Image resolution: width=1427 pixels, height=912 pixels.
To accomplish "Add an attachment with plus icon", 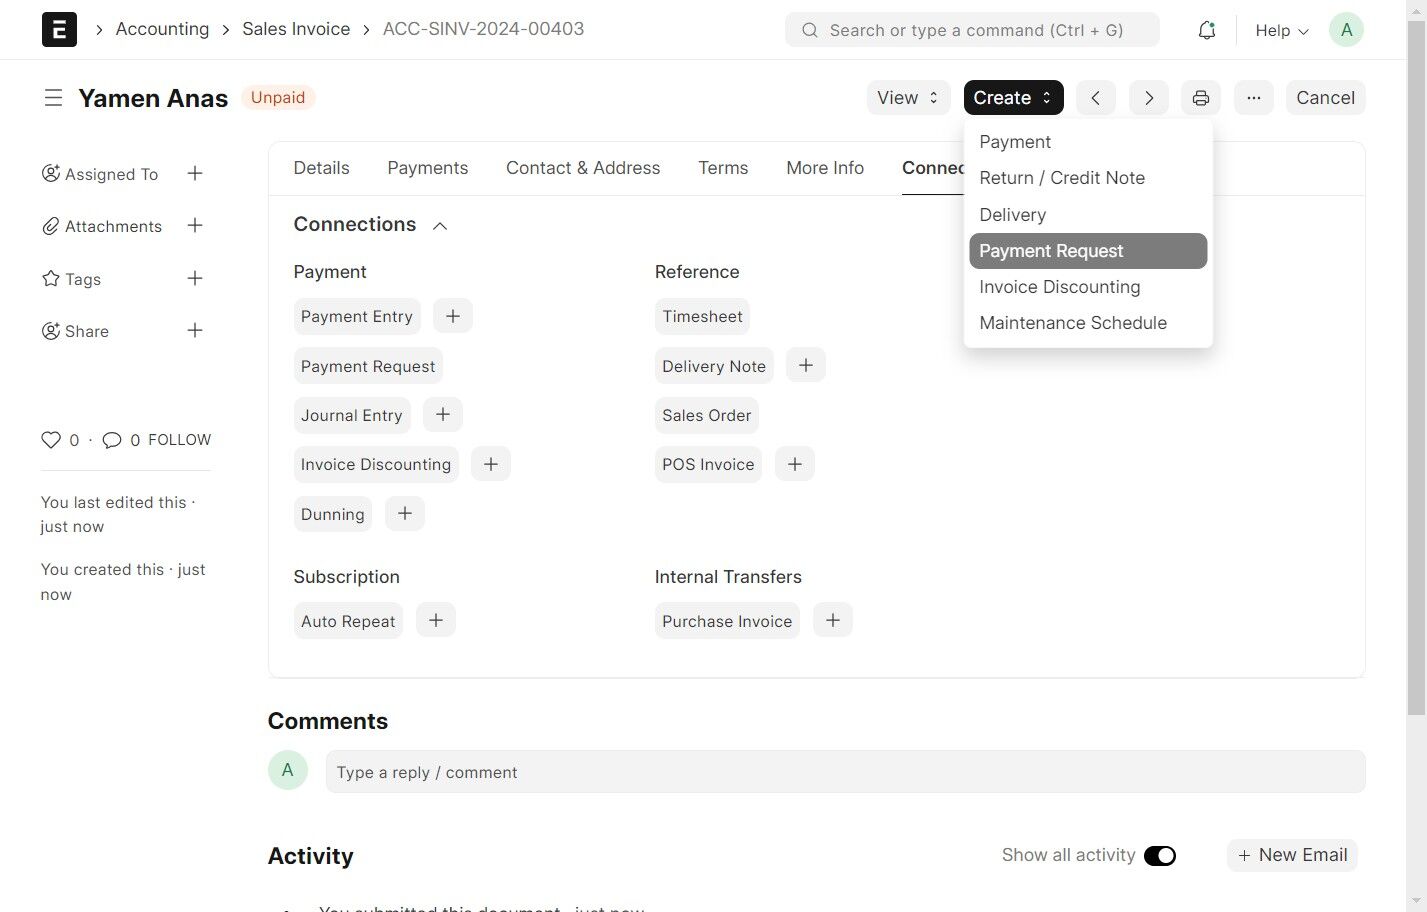I will (195, 226).
